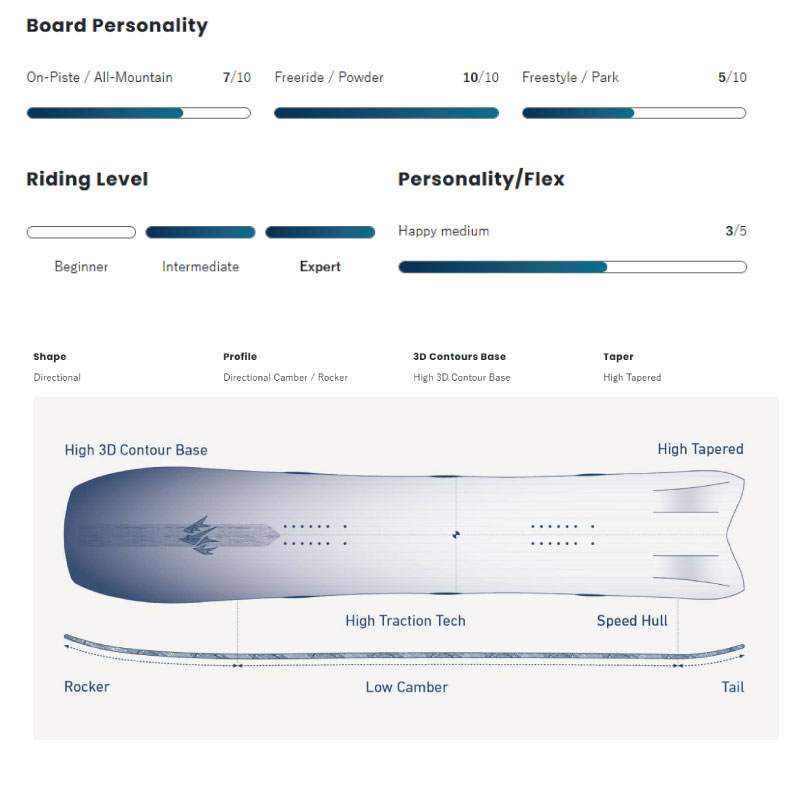Click the Profile column heading
The width and height of the screenshot is (800, 800).
(x=240, y=356)
